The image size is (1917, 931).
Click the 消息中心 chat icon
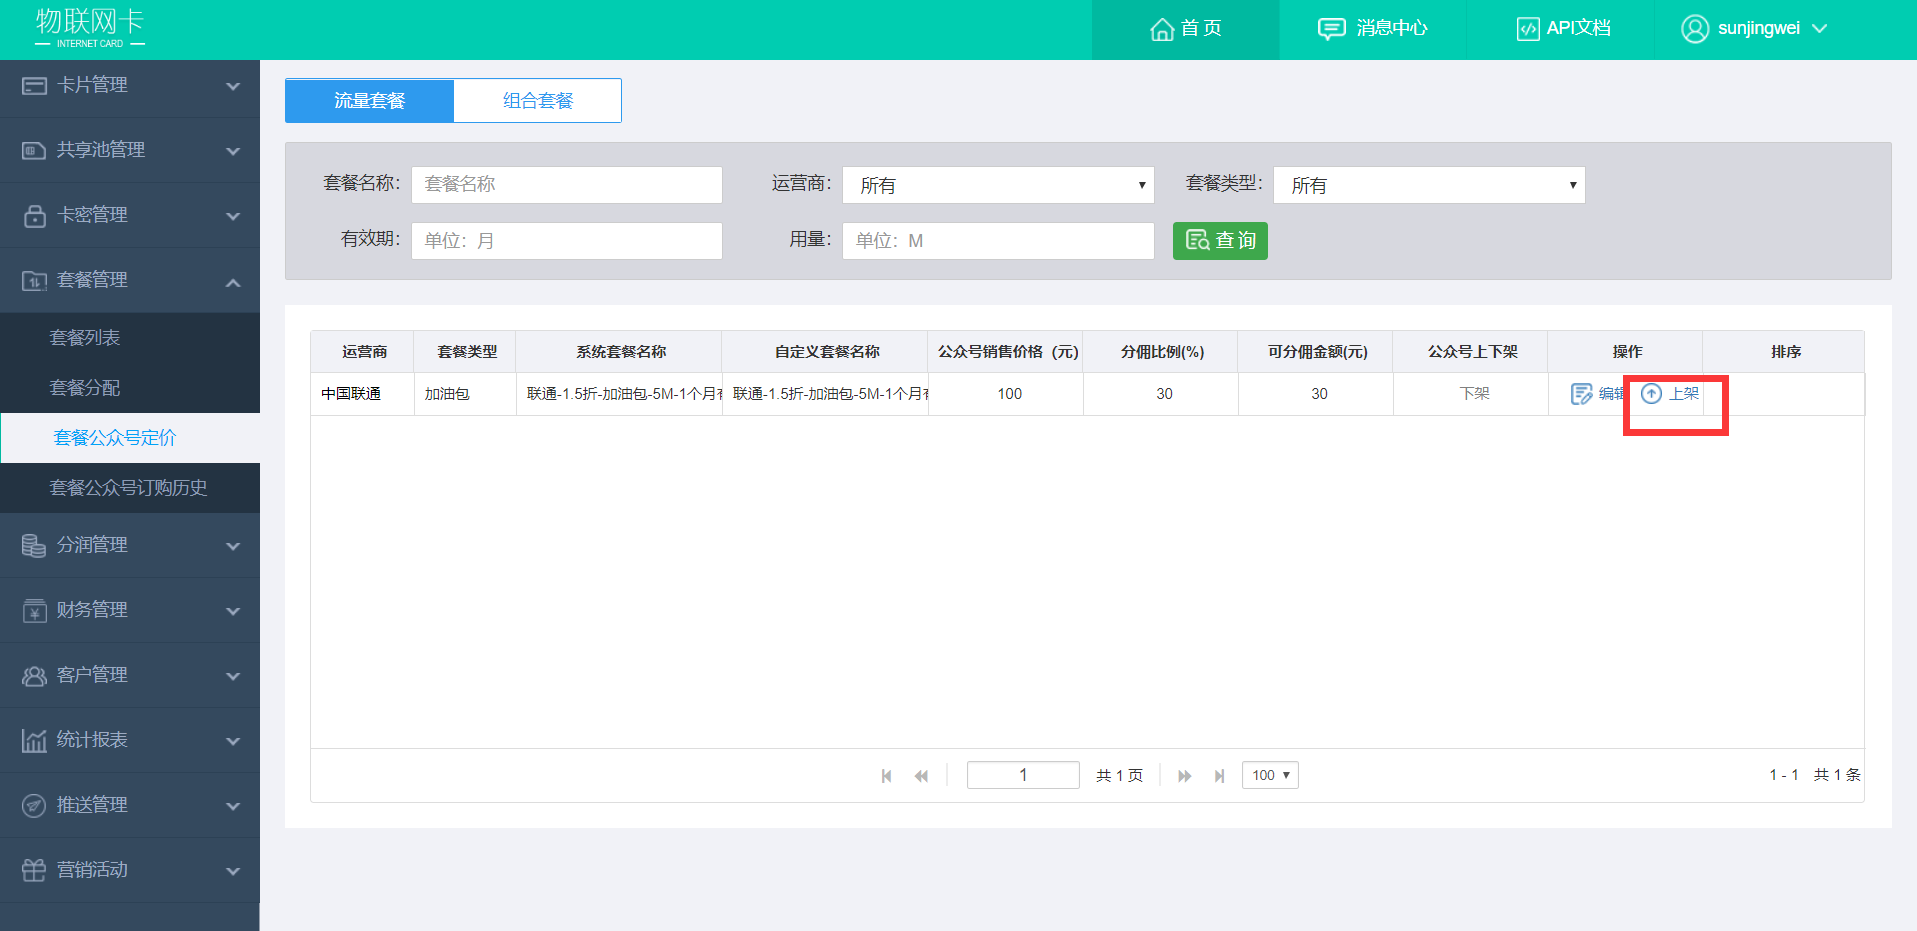click(1331, 29)
